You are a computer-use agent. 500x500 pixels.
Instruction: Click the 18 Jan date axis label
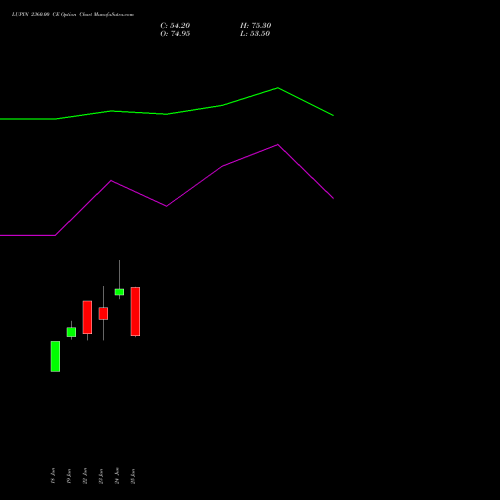coord(53,476)
